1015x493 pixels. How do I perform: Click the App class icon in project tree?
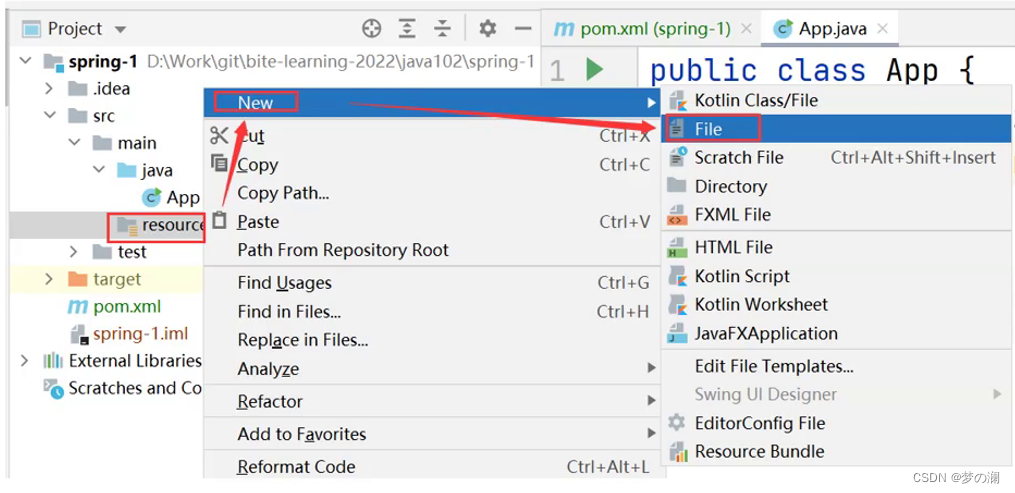(x=151, y=197)
